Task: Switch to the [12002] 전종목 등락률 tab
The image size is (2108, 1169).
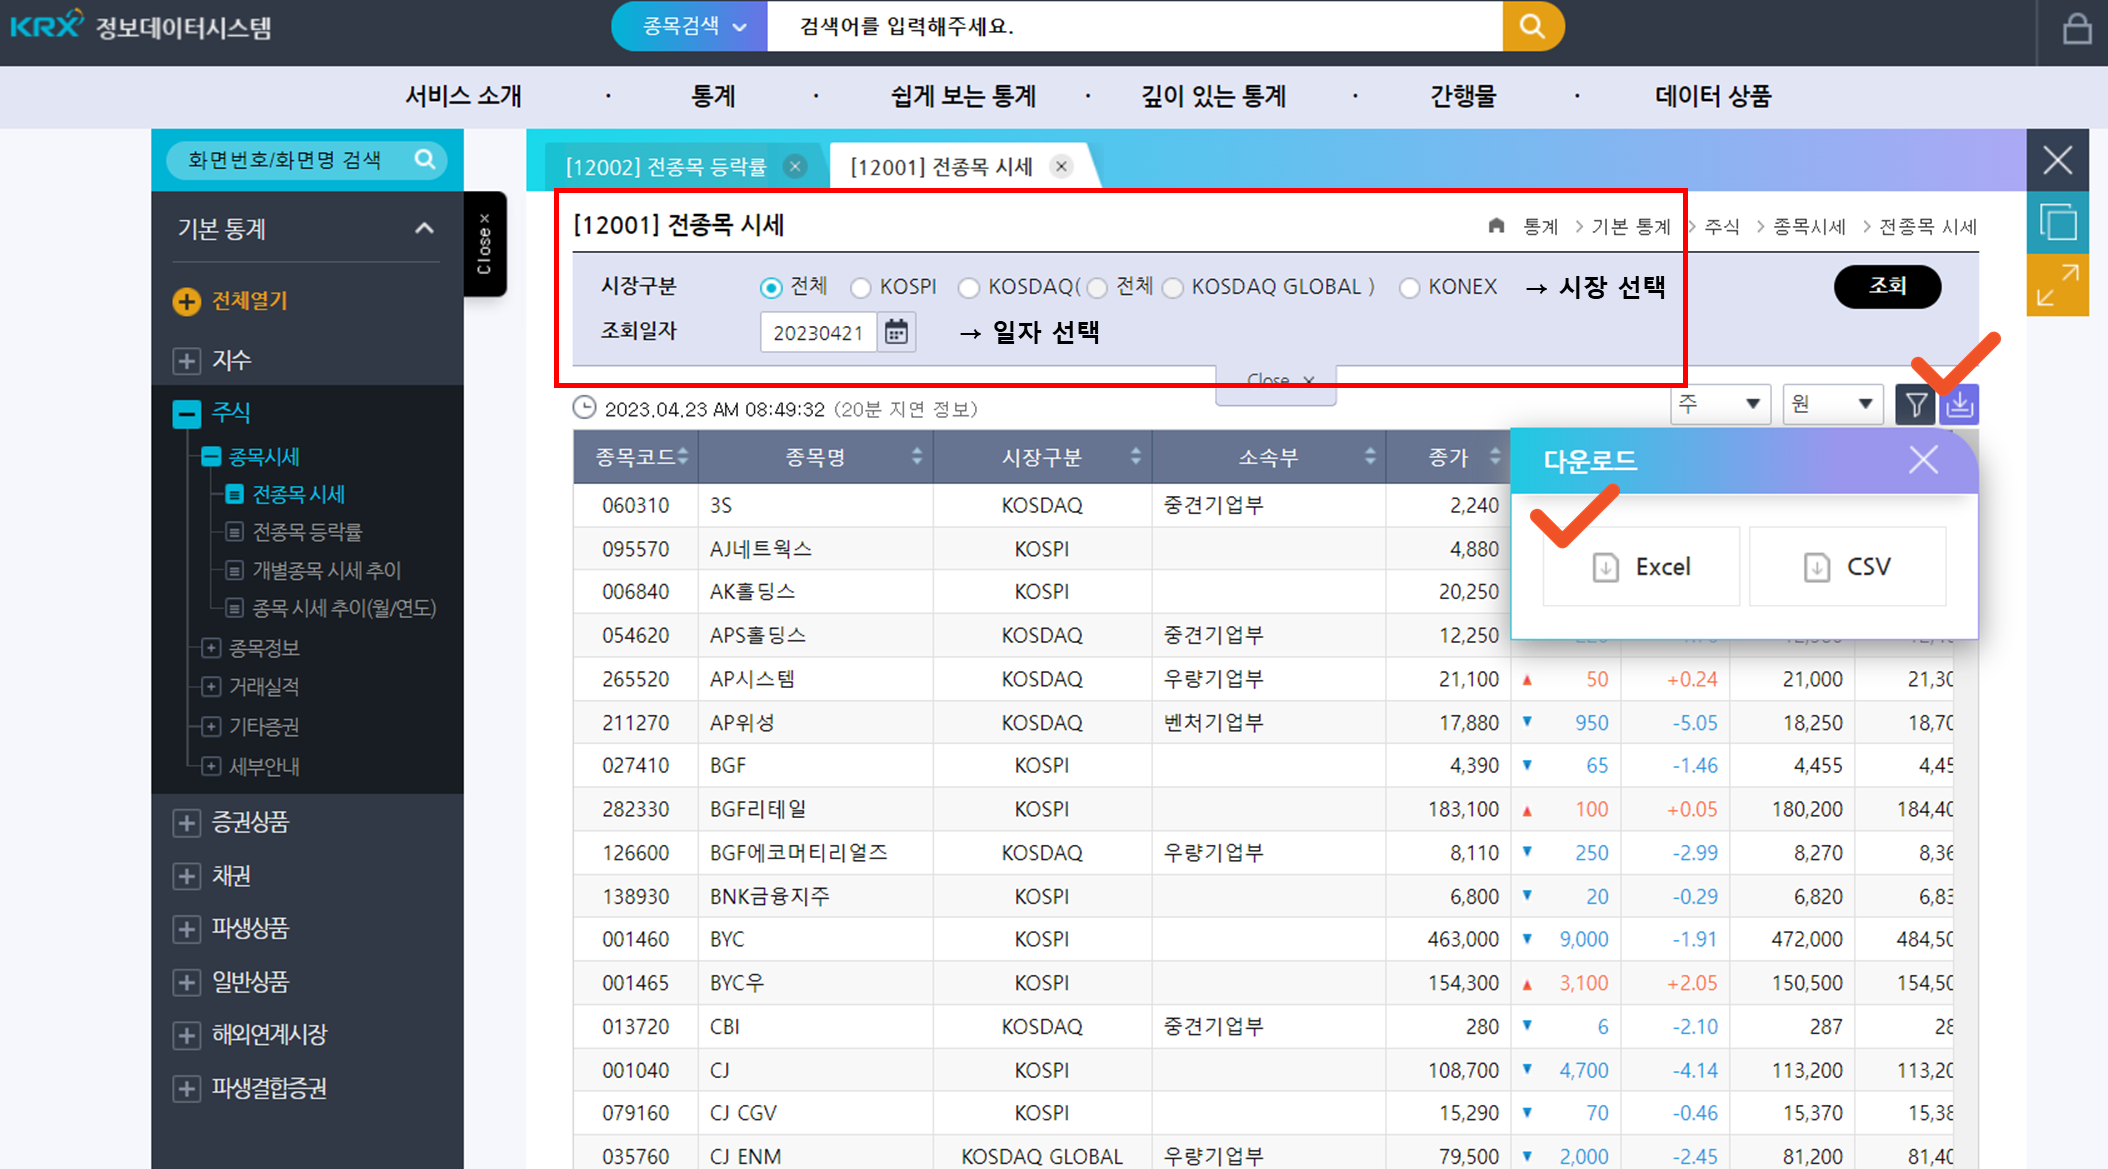Action: (x=666, y=167)
